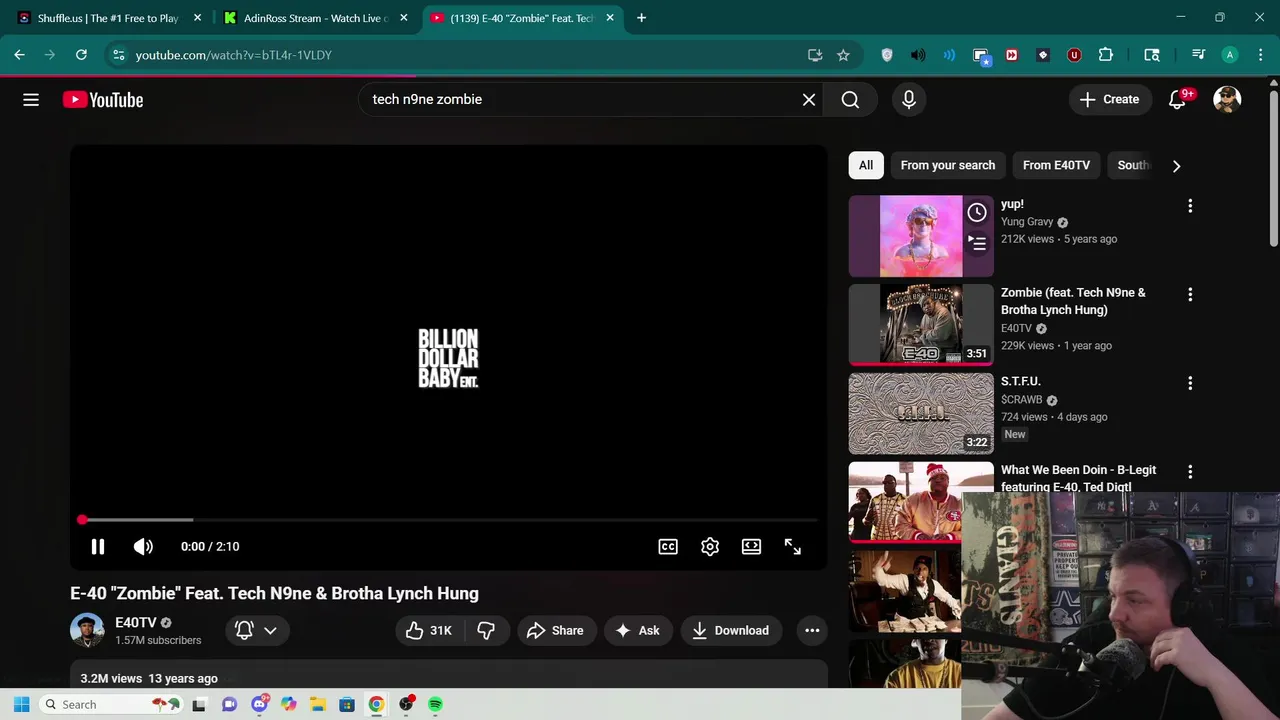Open Chrome profile 'A' avatar
The image size is (1280, 720).
pyautogui.click(x=1230, y=55)
